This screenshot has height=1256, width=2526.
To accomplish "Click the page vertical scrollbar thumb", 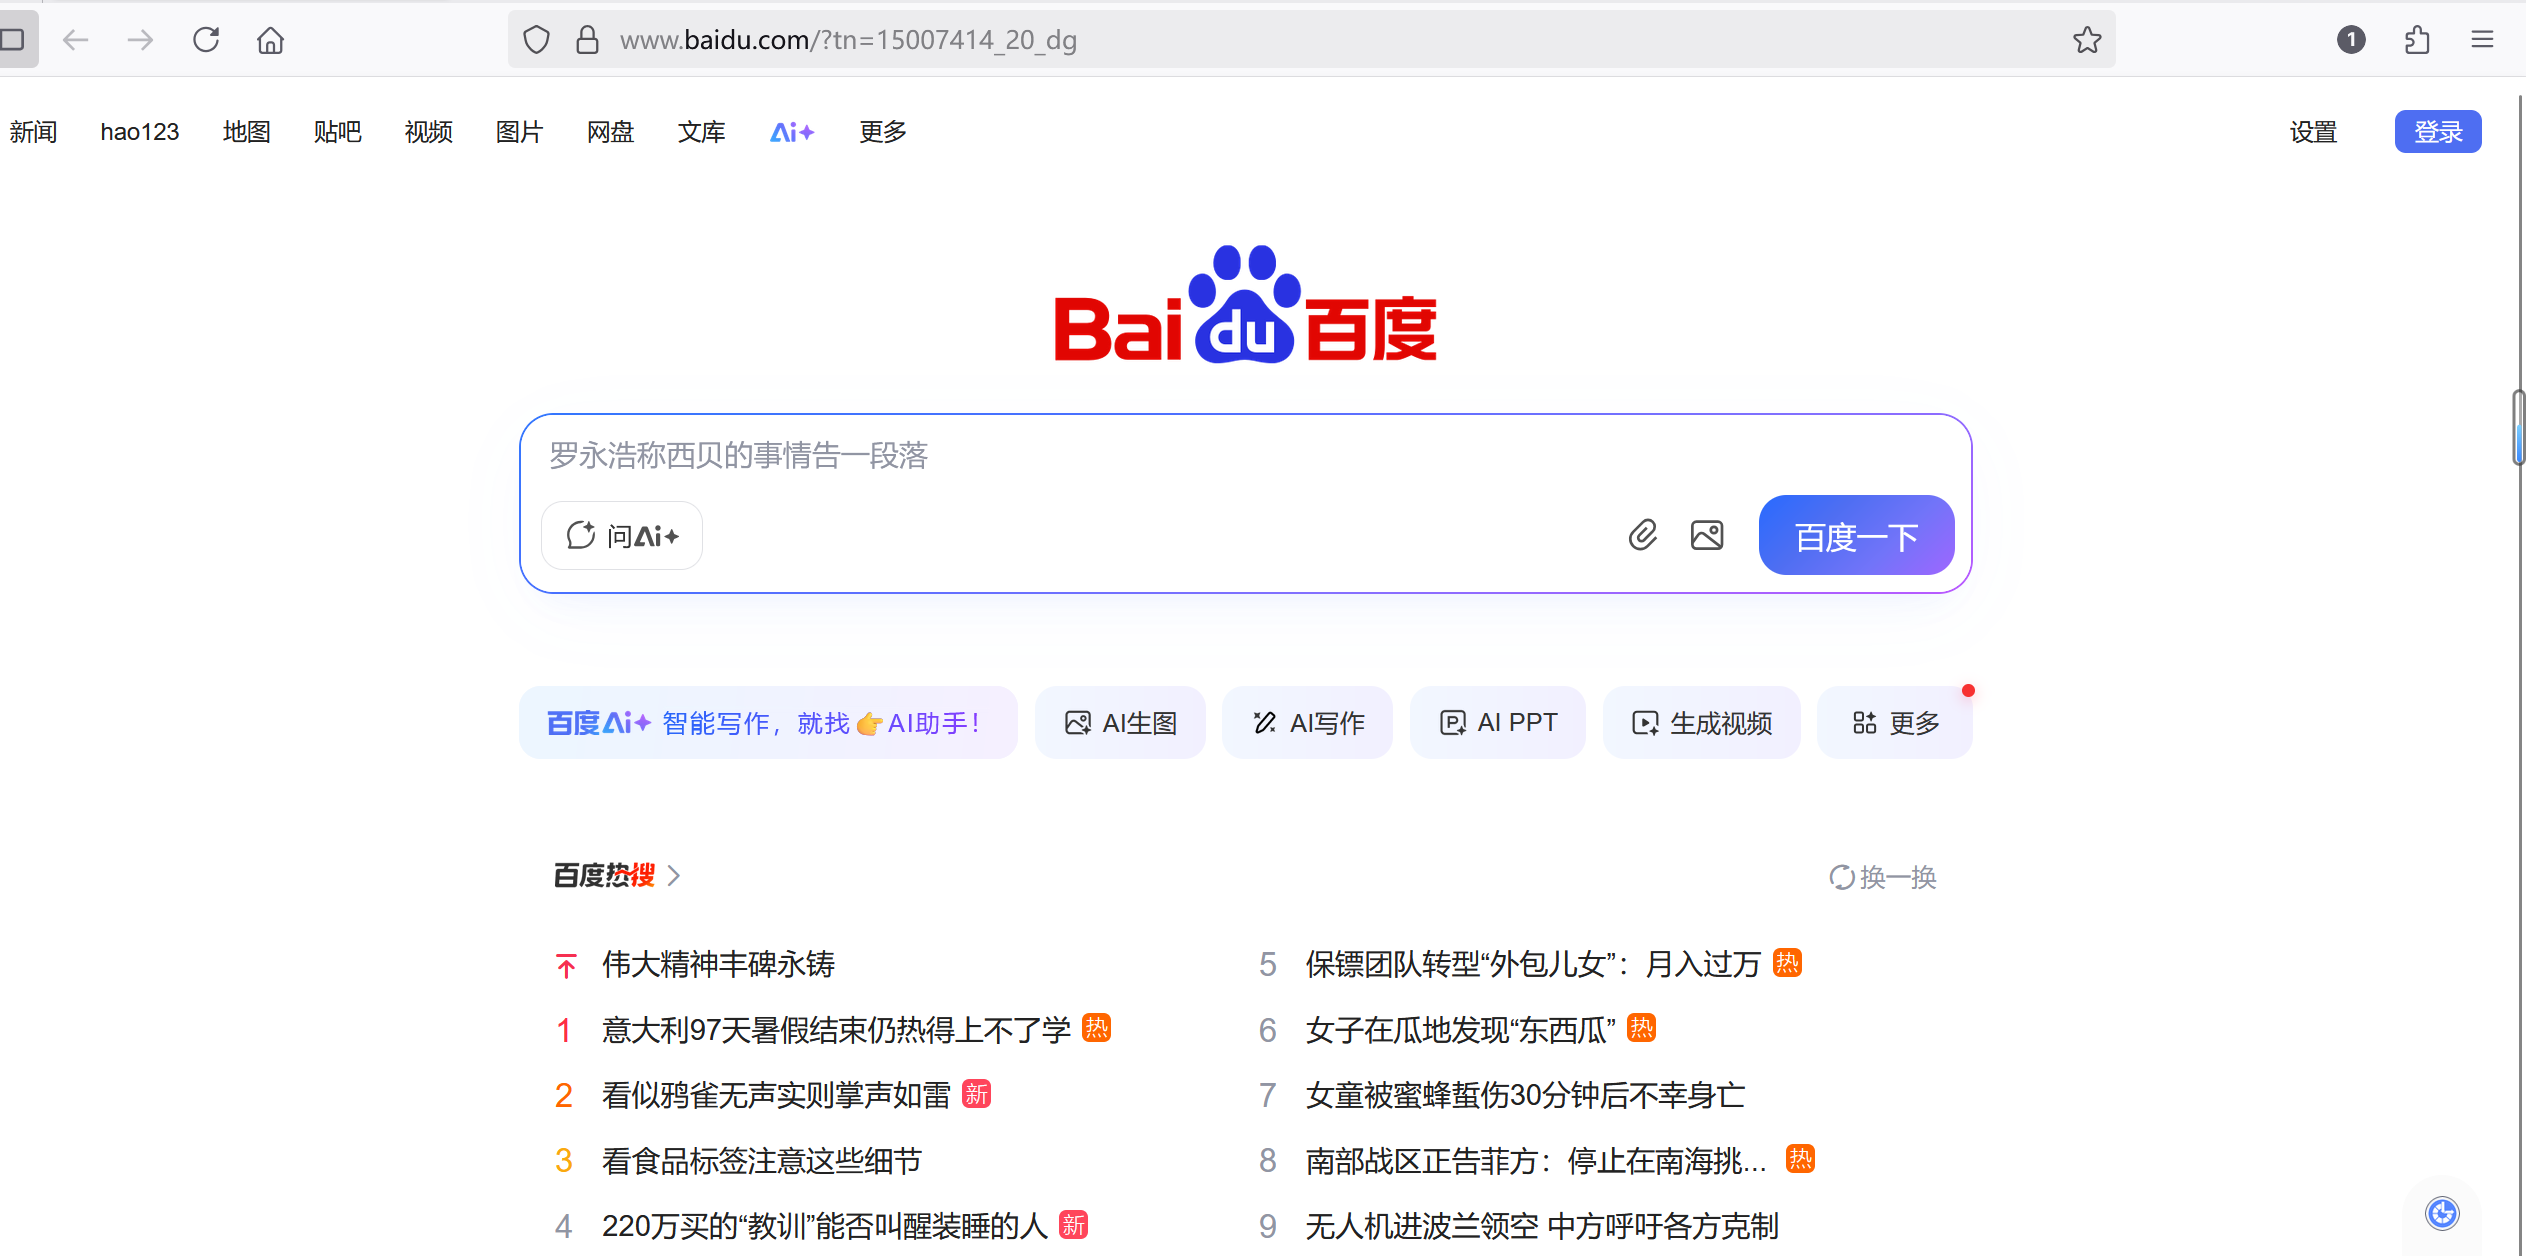I will click(2518, 428).
